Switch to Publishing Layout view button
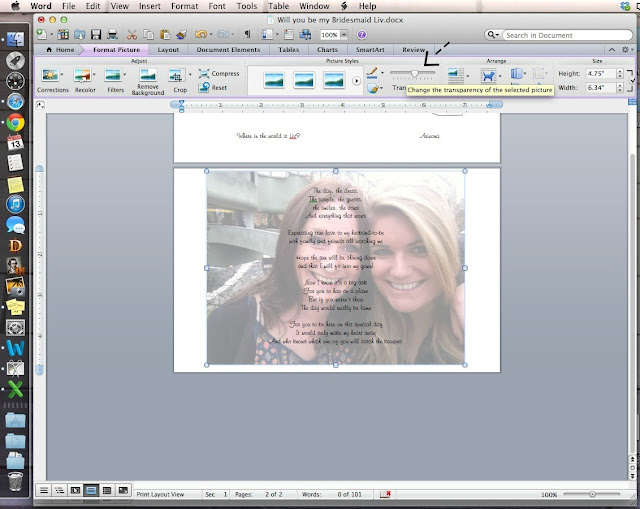The image size is (640, 509). click(x=76, y=490)
